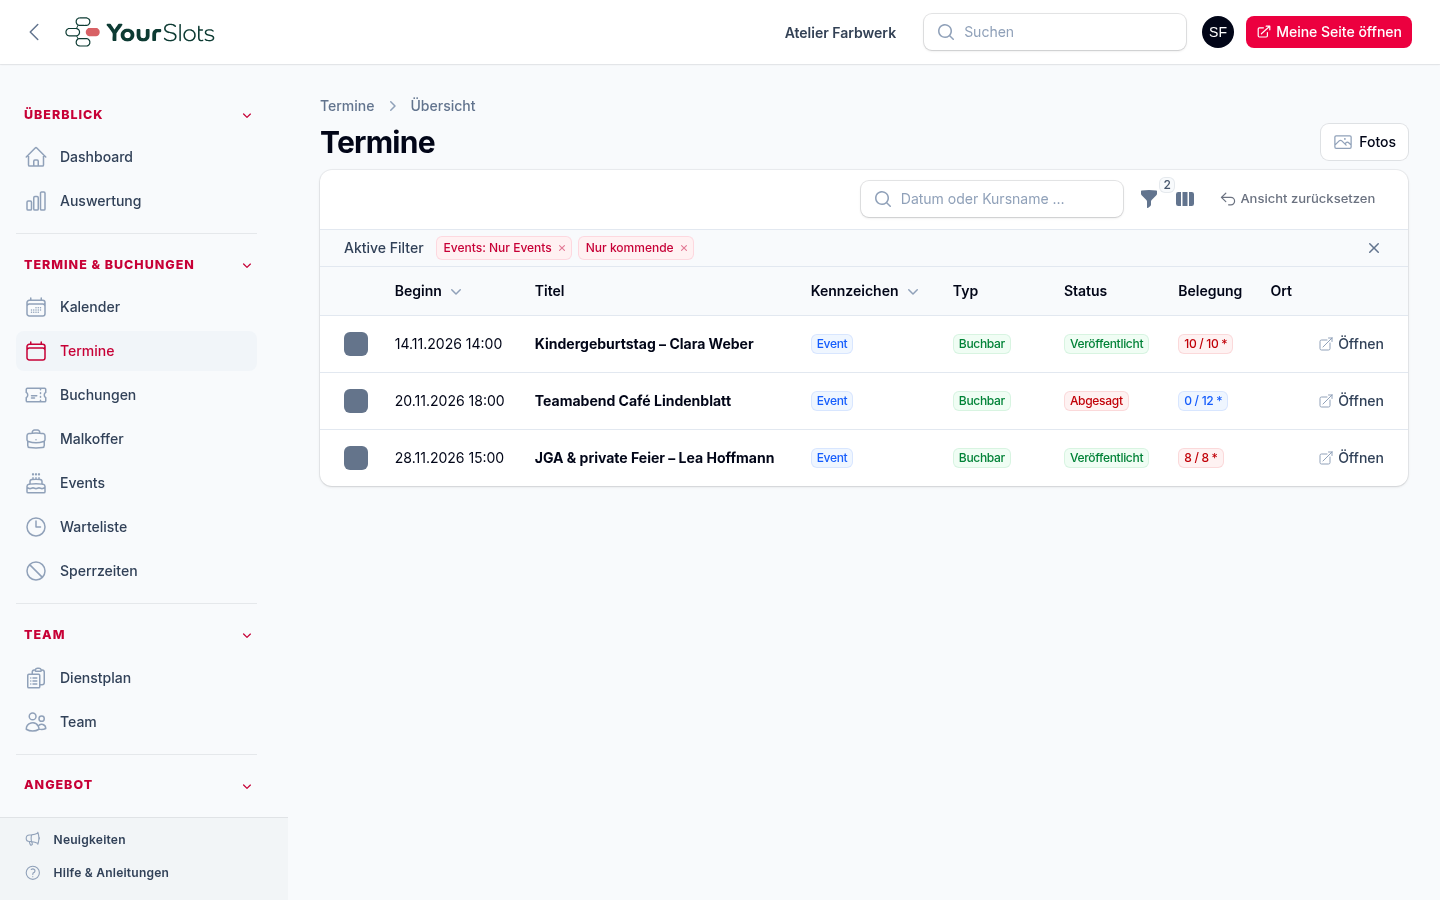Click Atelier Farbwerk studio name
Screen dimensions: 1440x900
pos(840,33)
